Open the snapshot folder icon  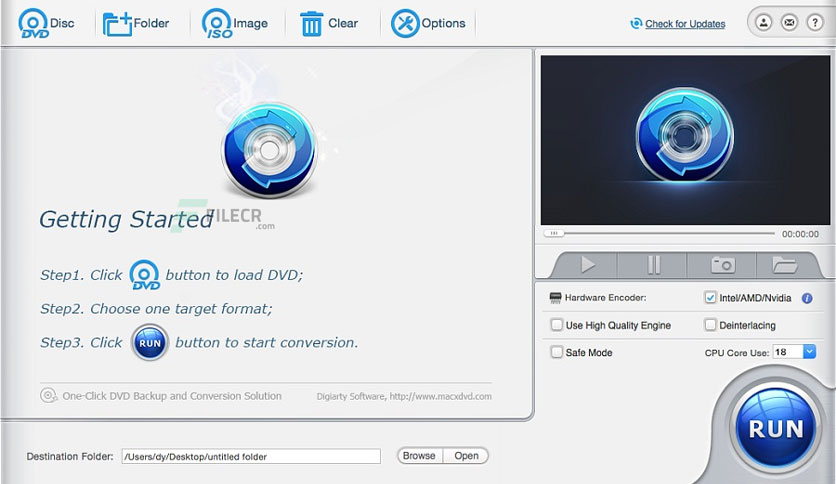point(784,264)
